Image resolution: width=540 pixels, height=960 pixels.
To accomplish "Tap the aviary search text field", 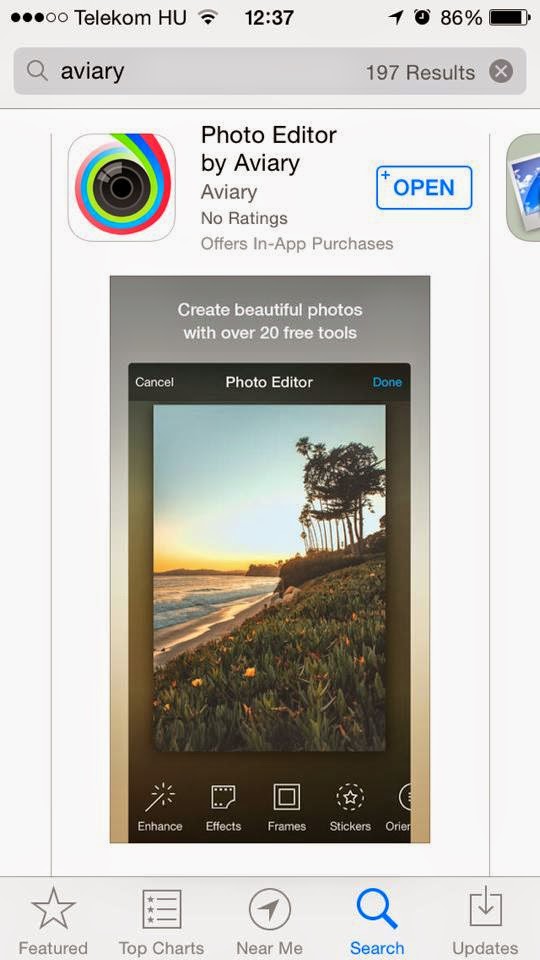I will pos(269,72).
